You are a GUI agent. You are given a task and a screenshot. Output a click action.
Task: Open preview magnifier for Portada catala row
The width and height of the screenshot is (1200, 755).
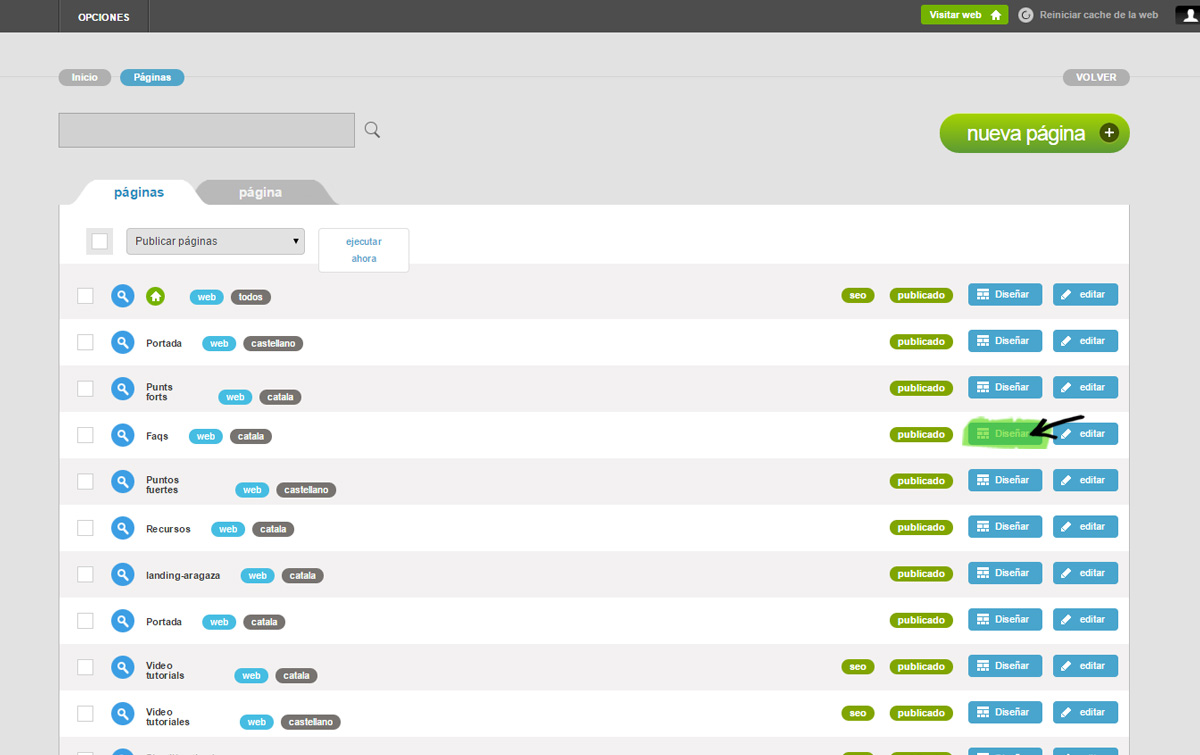122,621
